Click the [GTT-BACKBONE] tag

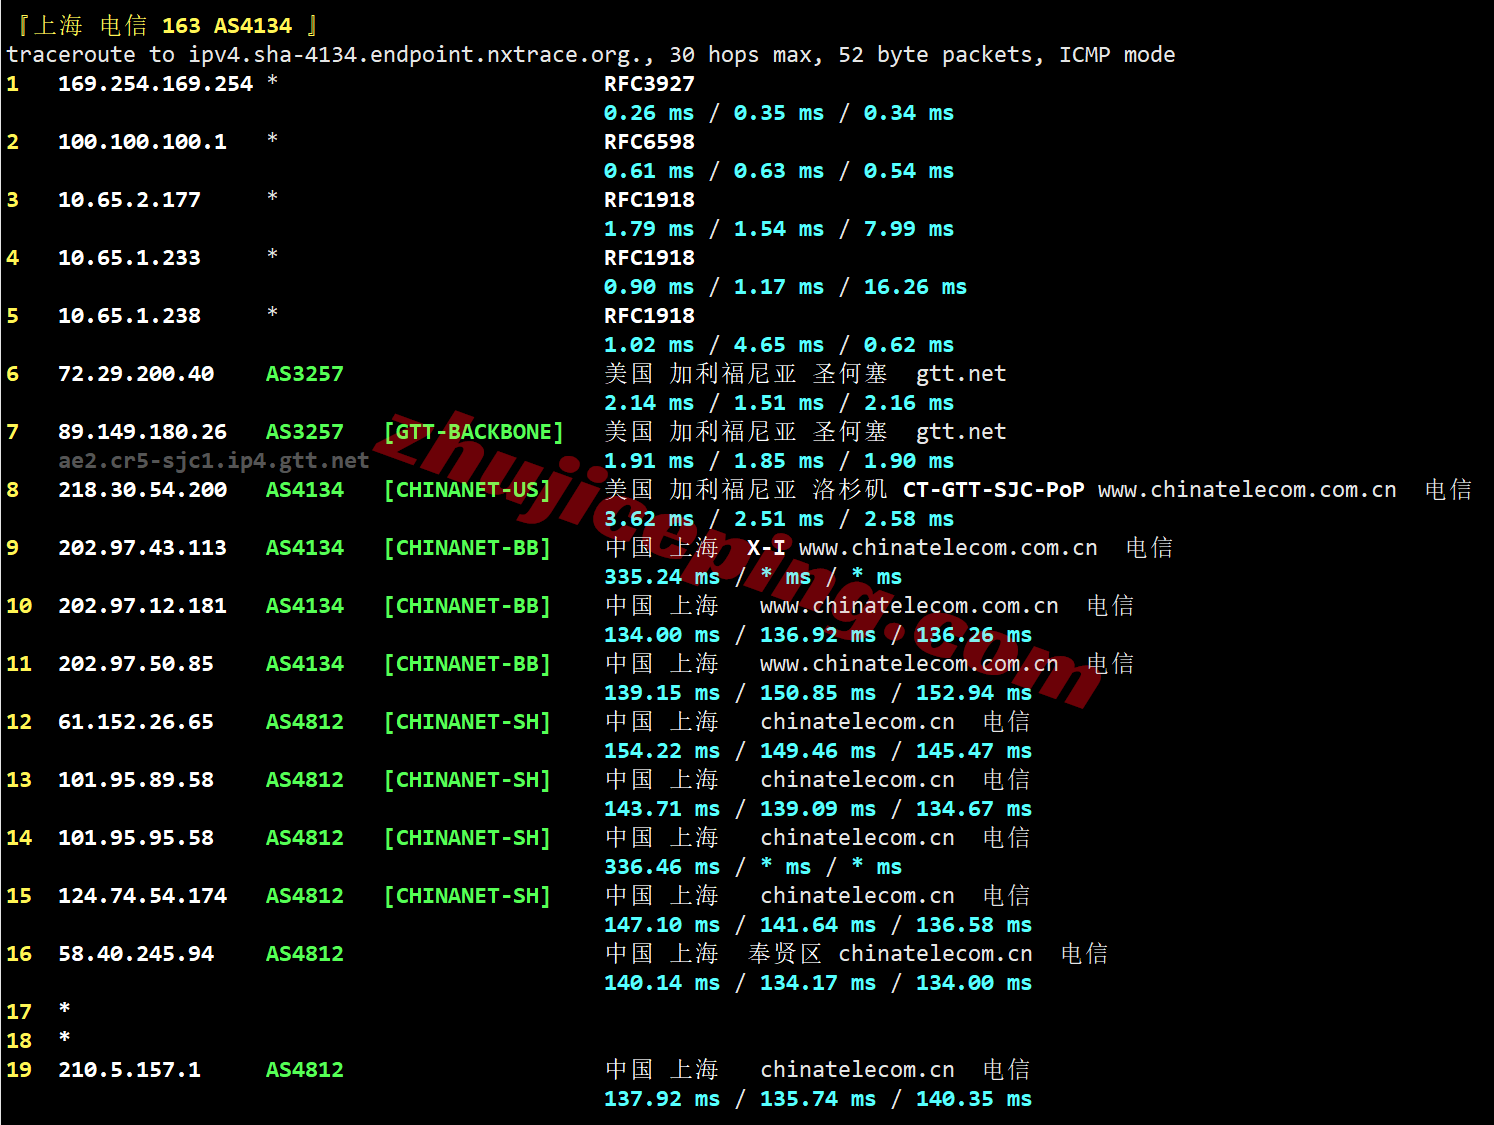pos(474,432)
